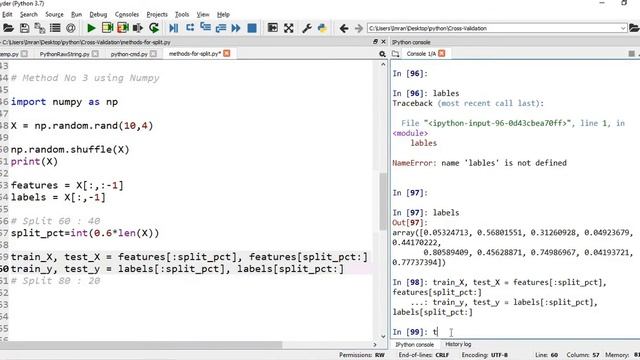
Task: Browse working directory via folder icon
Action: [634, 28]
